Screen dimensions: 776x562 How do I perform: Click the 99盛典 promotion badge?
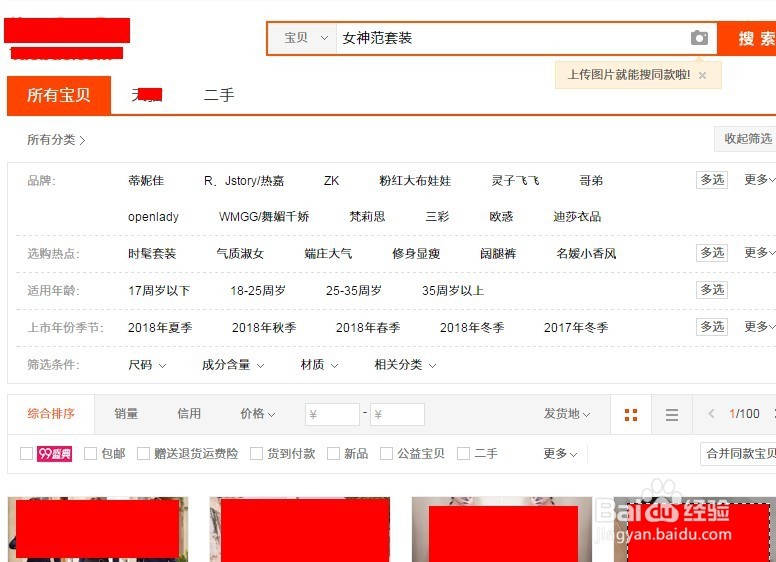54,454
